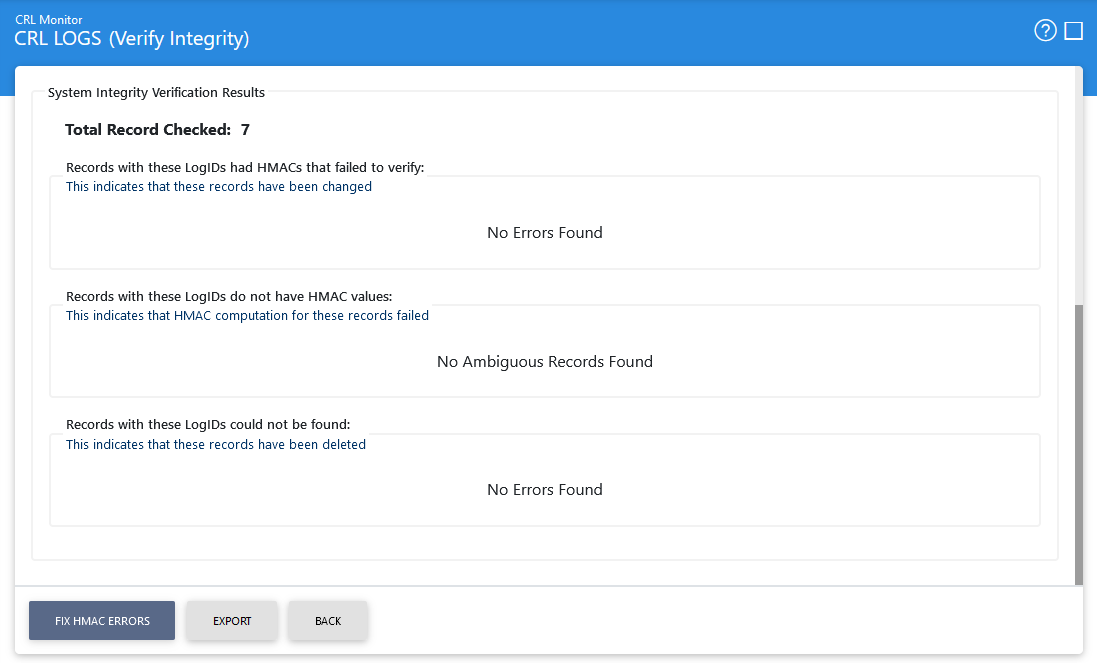Click 'LogIDs could not be found' heading
This screenshot has width=1097, height=663.
(208, 424)
